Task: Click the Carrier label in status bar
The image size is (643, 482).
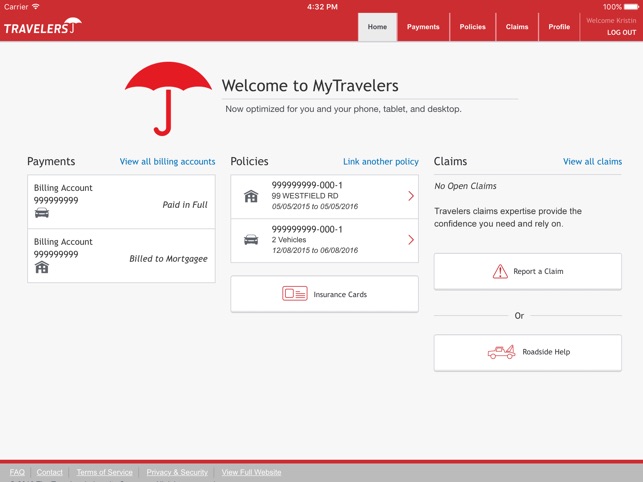Action: tap(16, 7)
